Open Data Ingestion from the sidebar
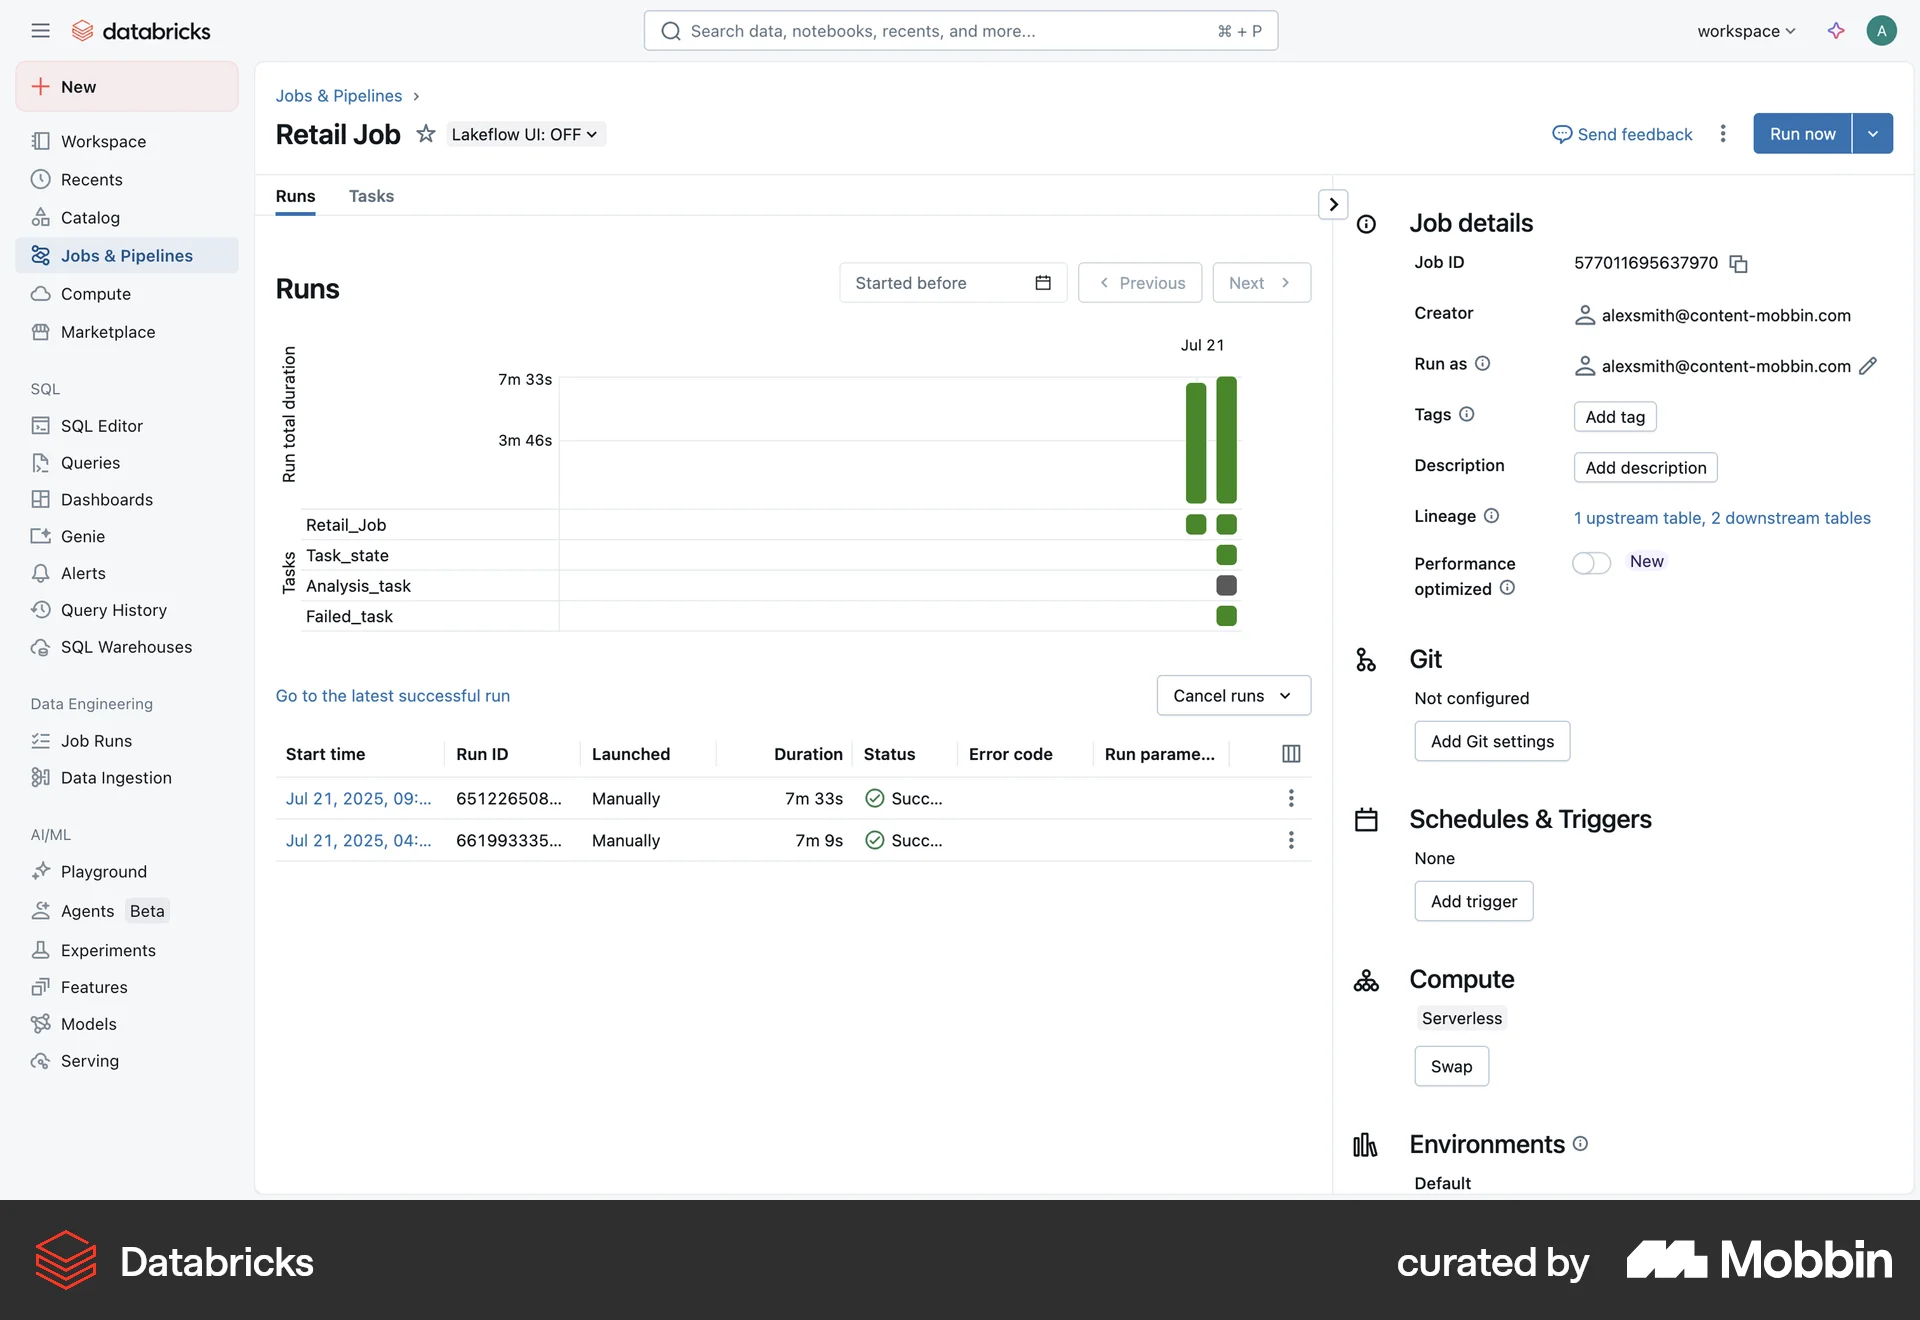1920x1320 pixels. (115, 777)
